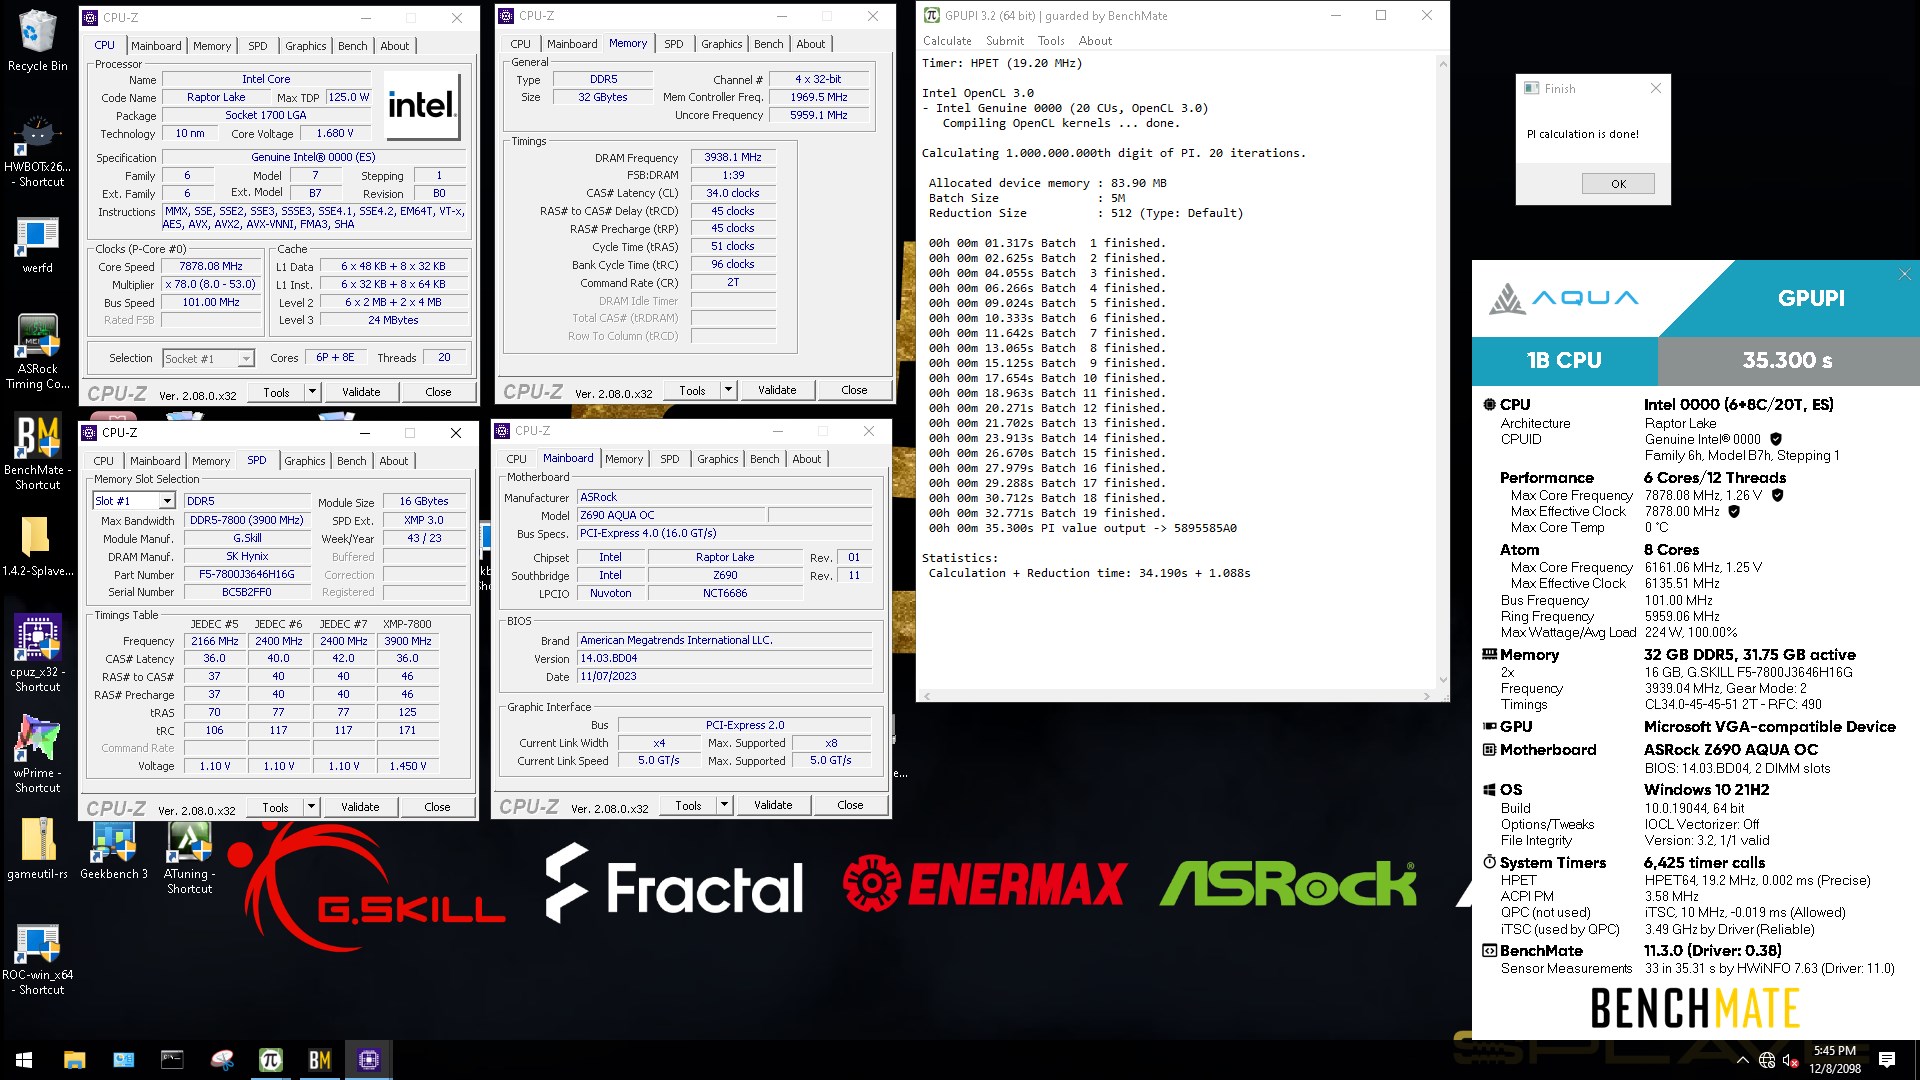Expand Tools dropdown arrow in Mainboard tab window
The height and width of the screenshot is (1080, 1920).
[x=724, y=805]
